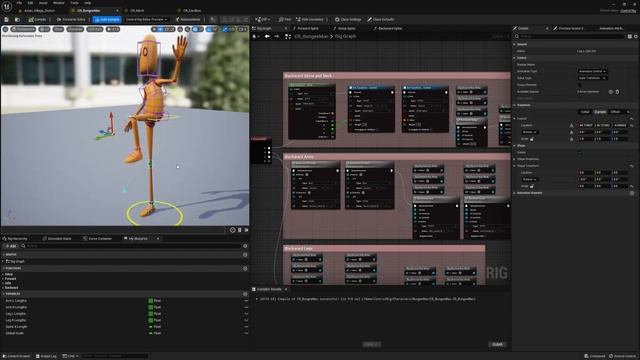
Task: Switch execution to Forwards Solve
Action: (x=71, y=20)
